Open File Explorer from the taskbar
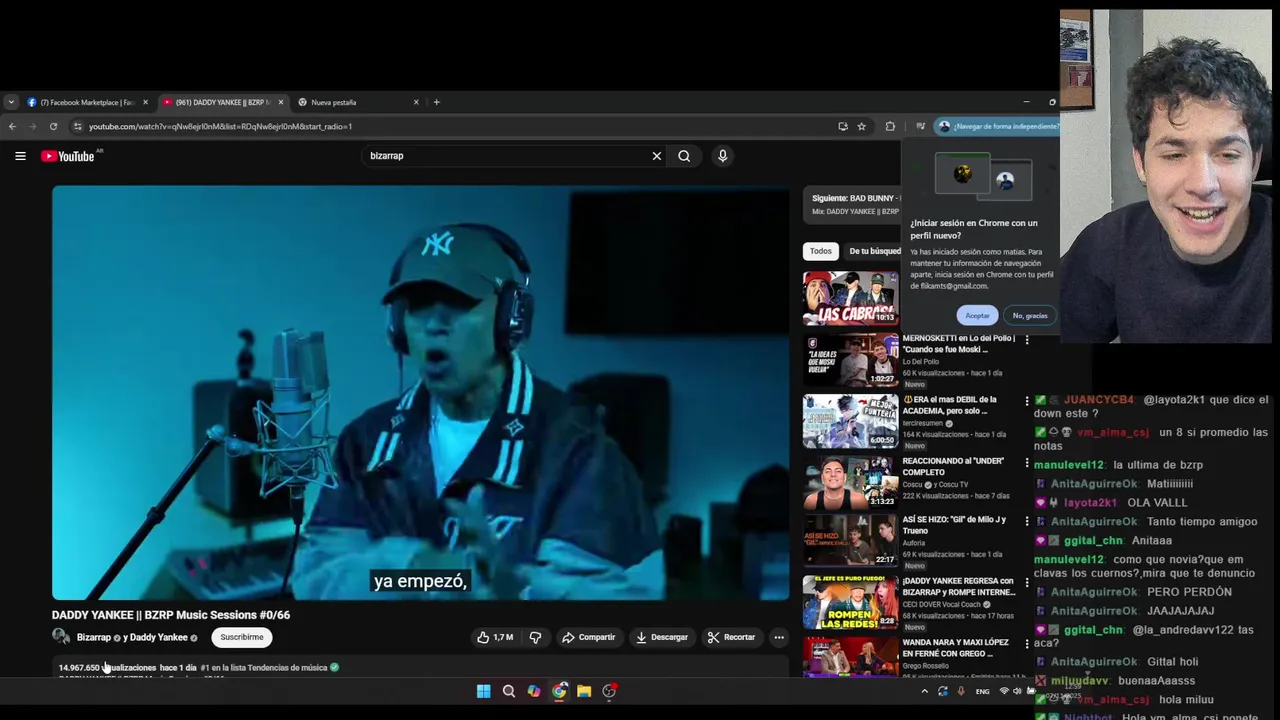Image resolution: width=1280 pixels, height=720 pixels. (584, 691)
